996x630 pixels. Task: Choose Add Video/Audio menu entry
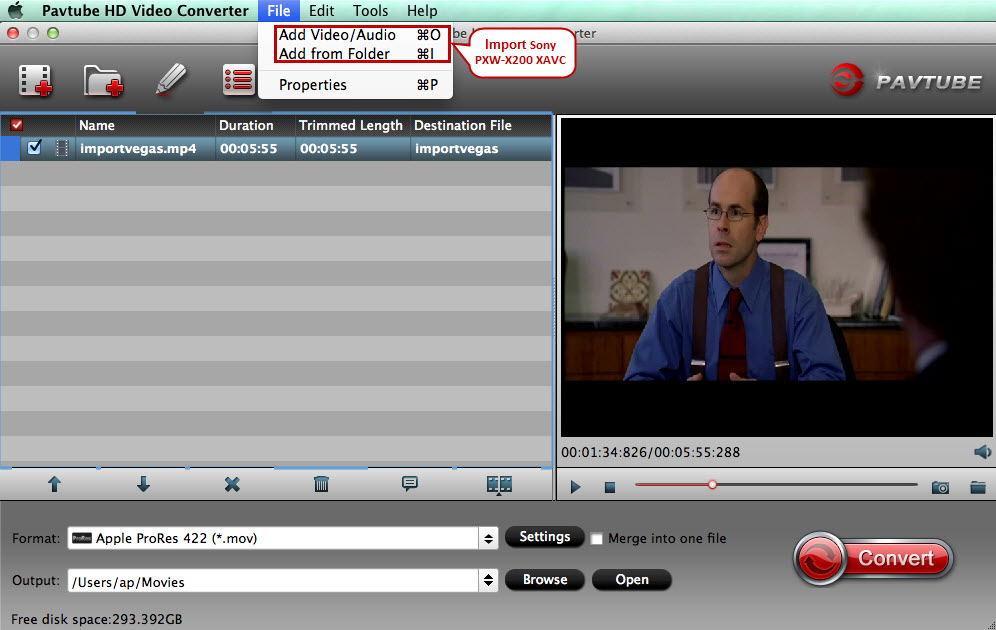(x=360, y=35)
